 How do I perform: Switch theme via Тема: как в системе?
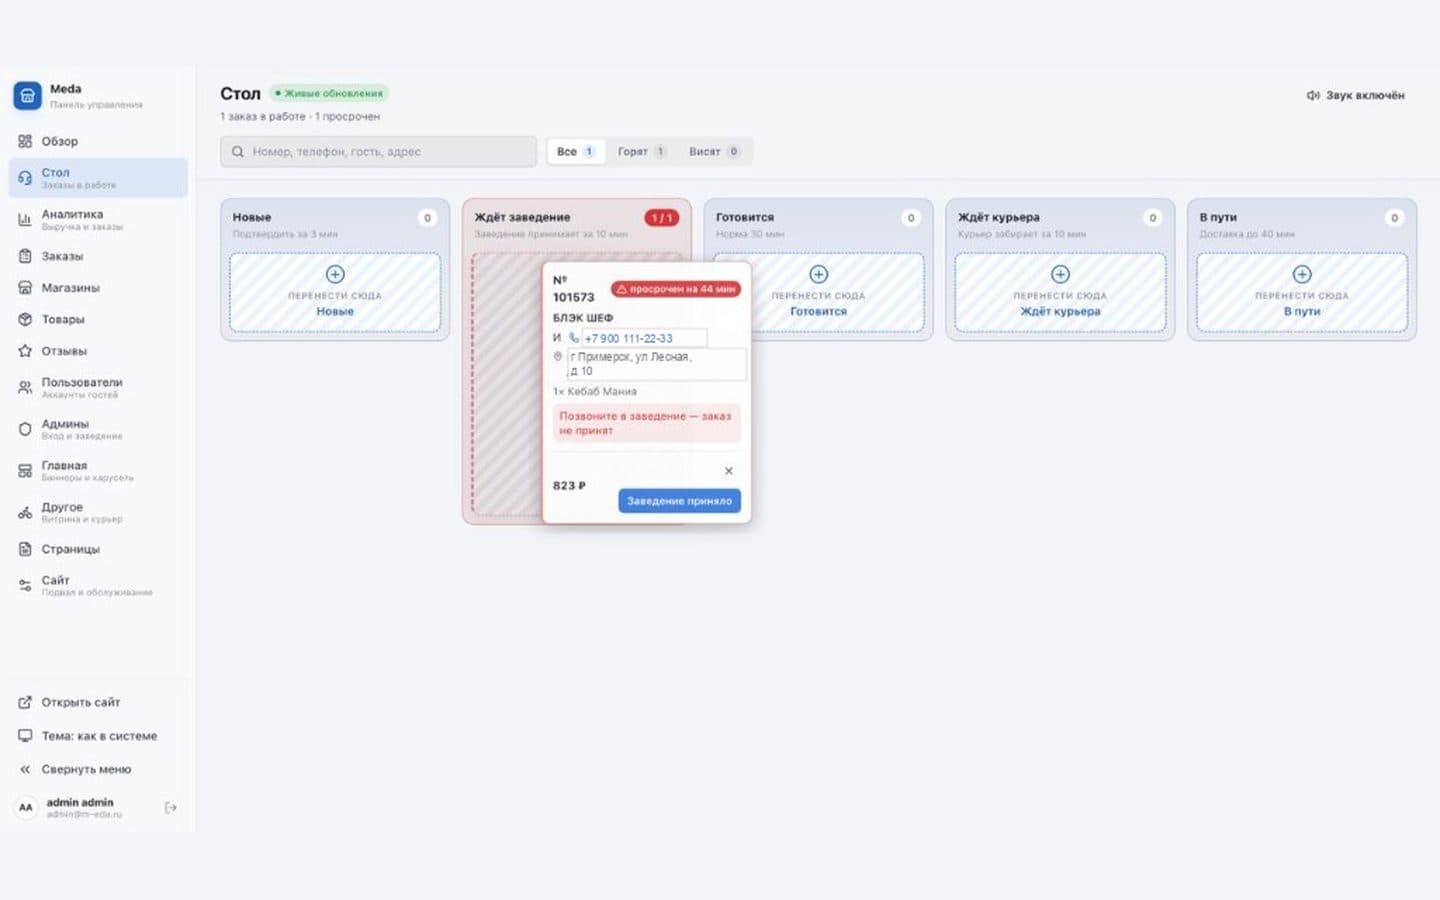[98, 735]
